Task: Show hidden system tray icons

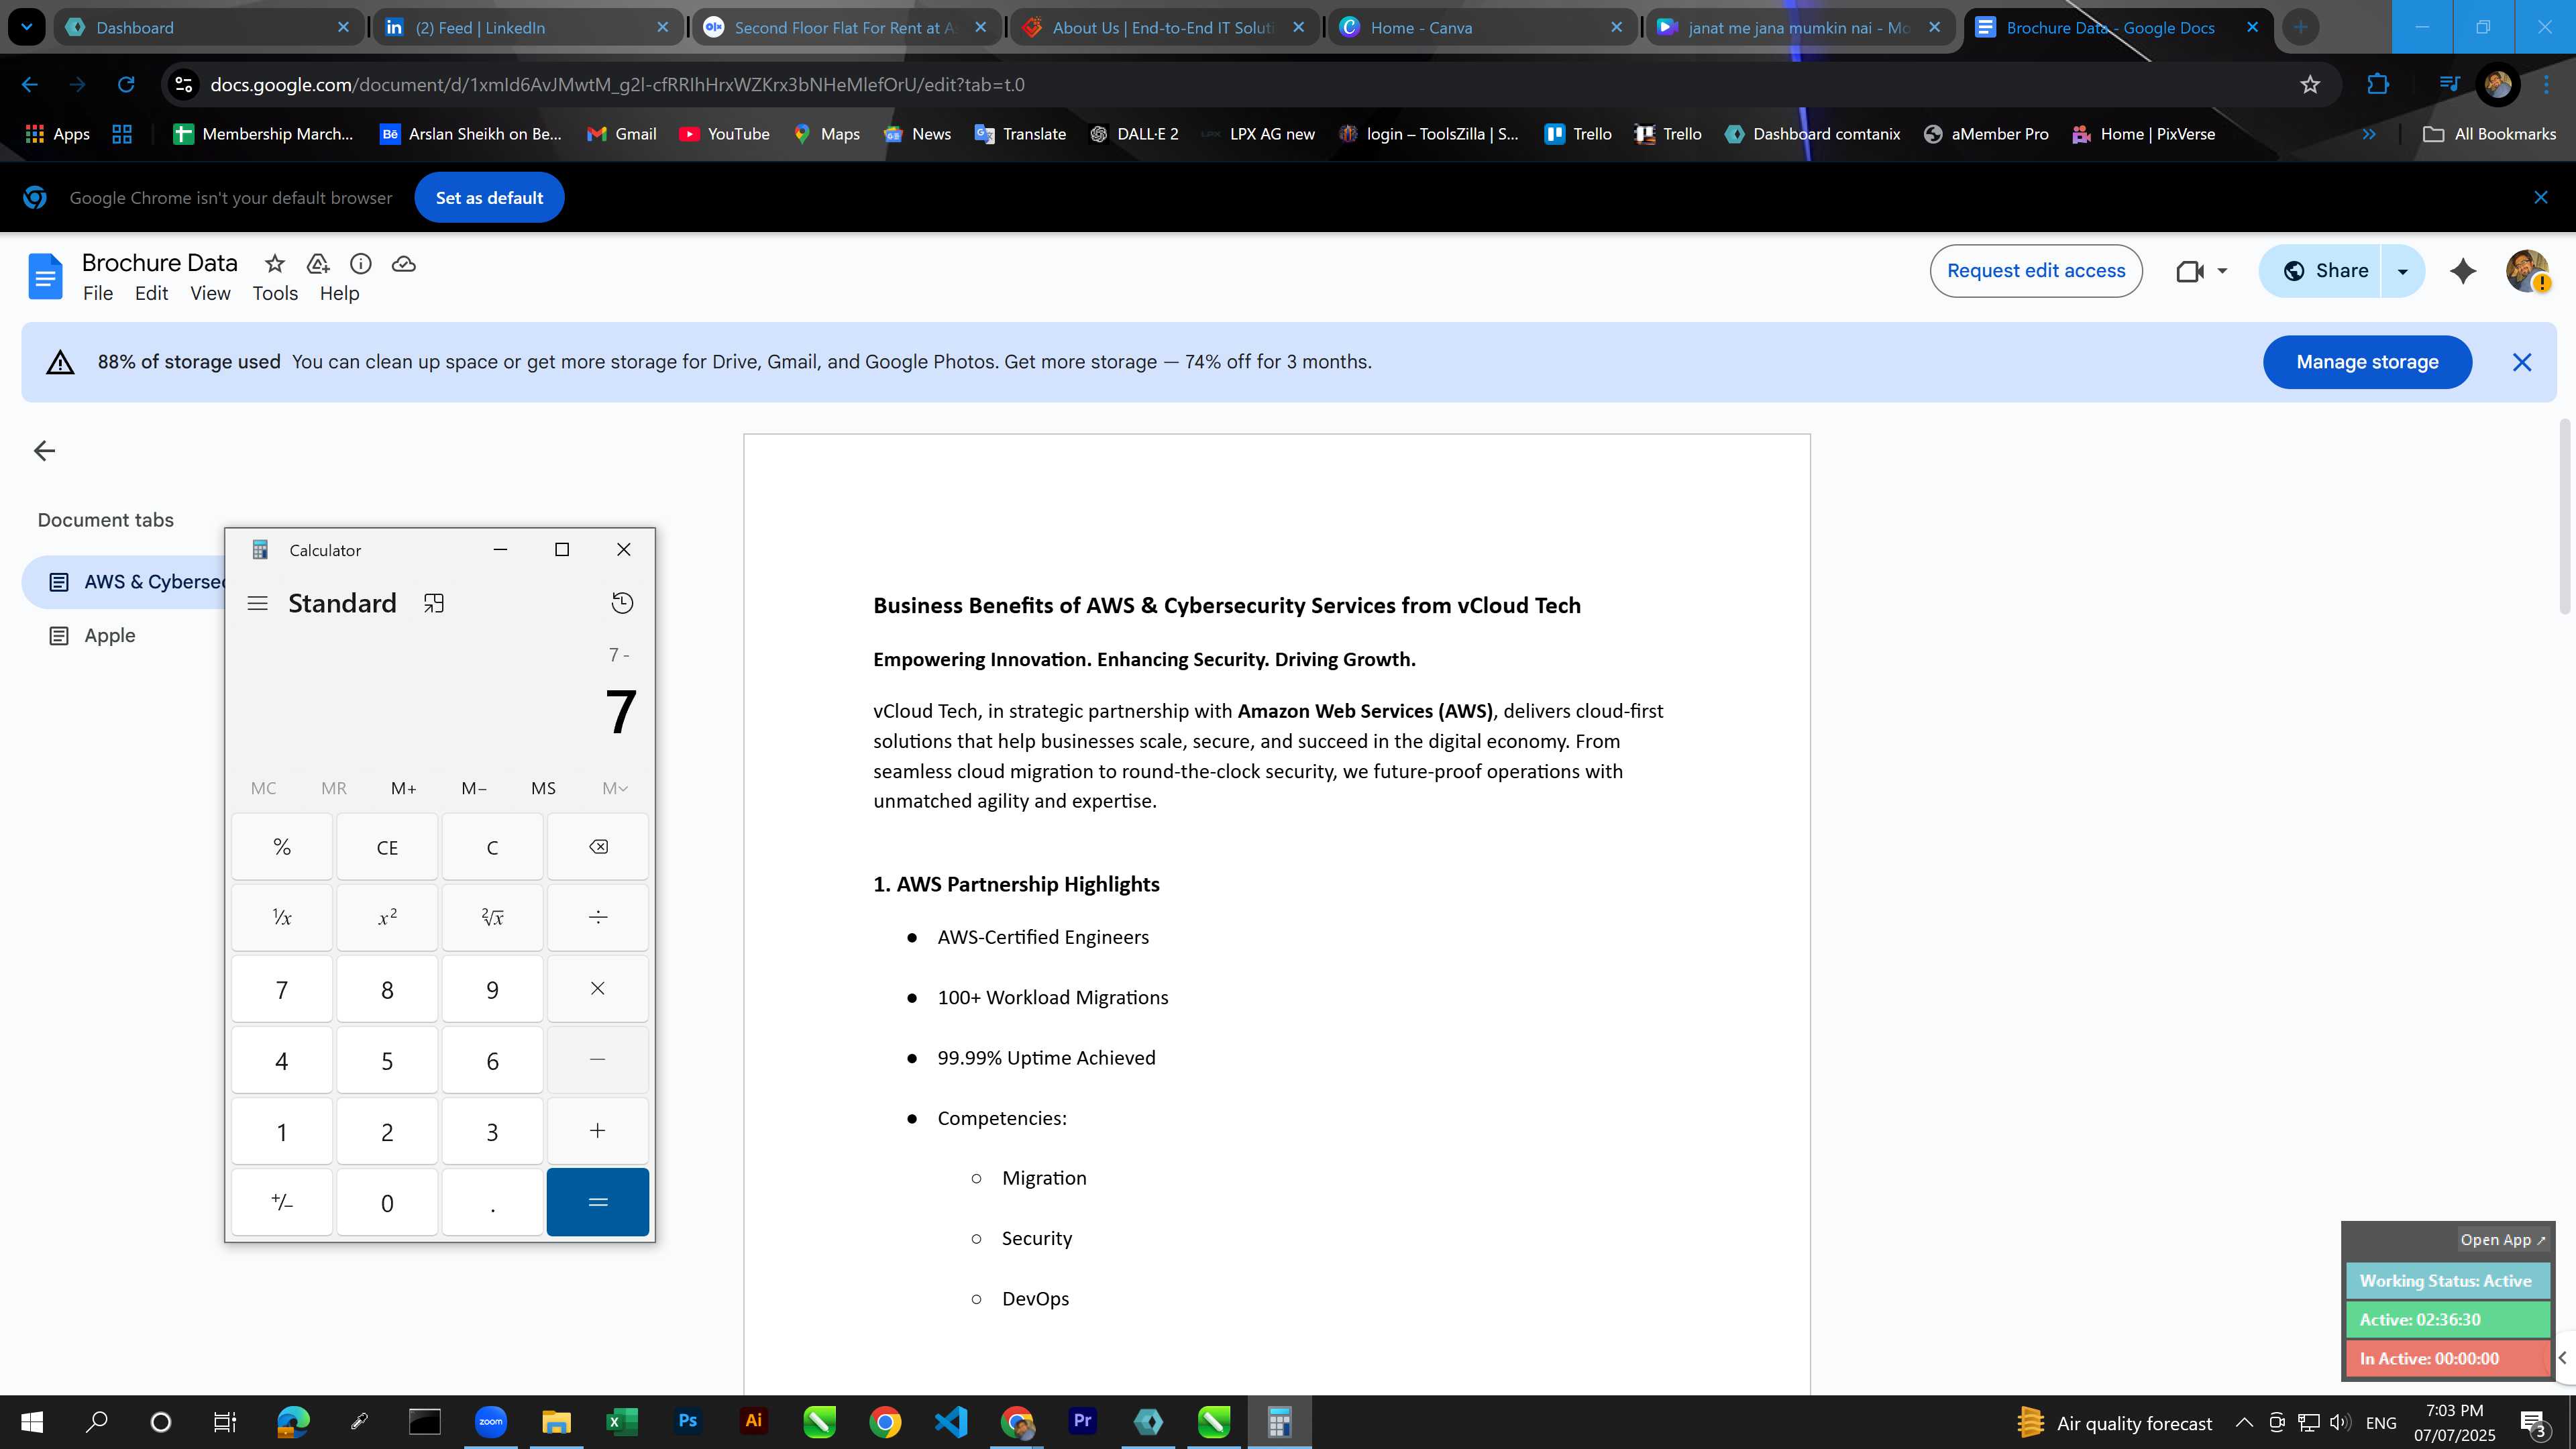Action: [2244, 1422]
